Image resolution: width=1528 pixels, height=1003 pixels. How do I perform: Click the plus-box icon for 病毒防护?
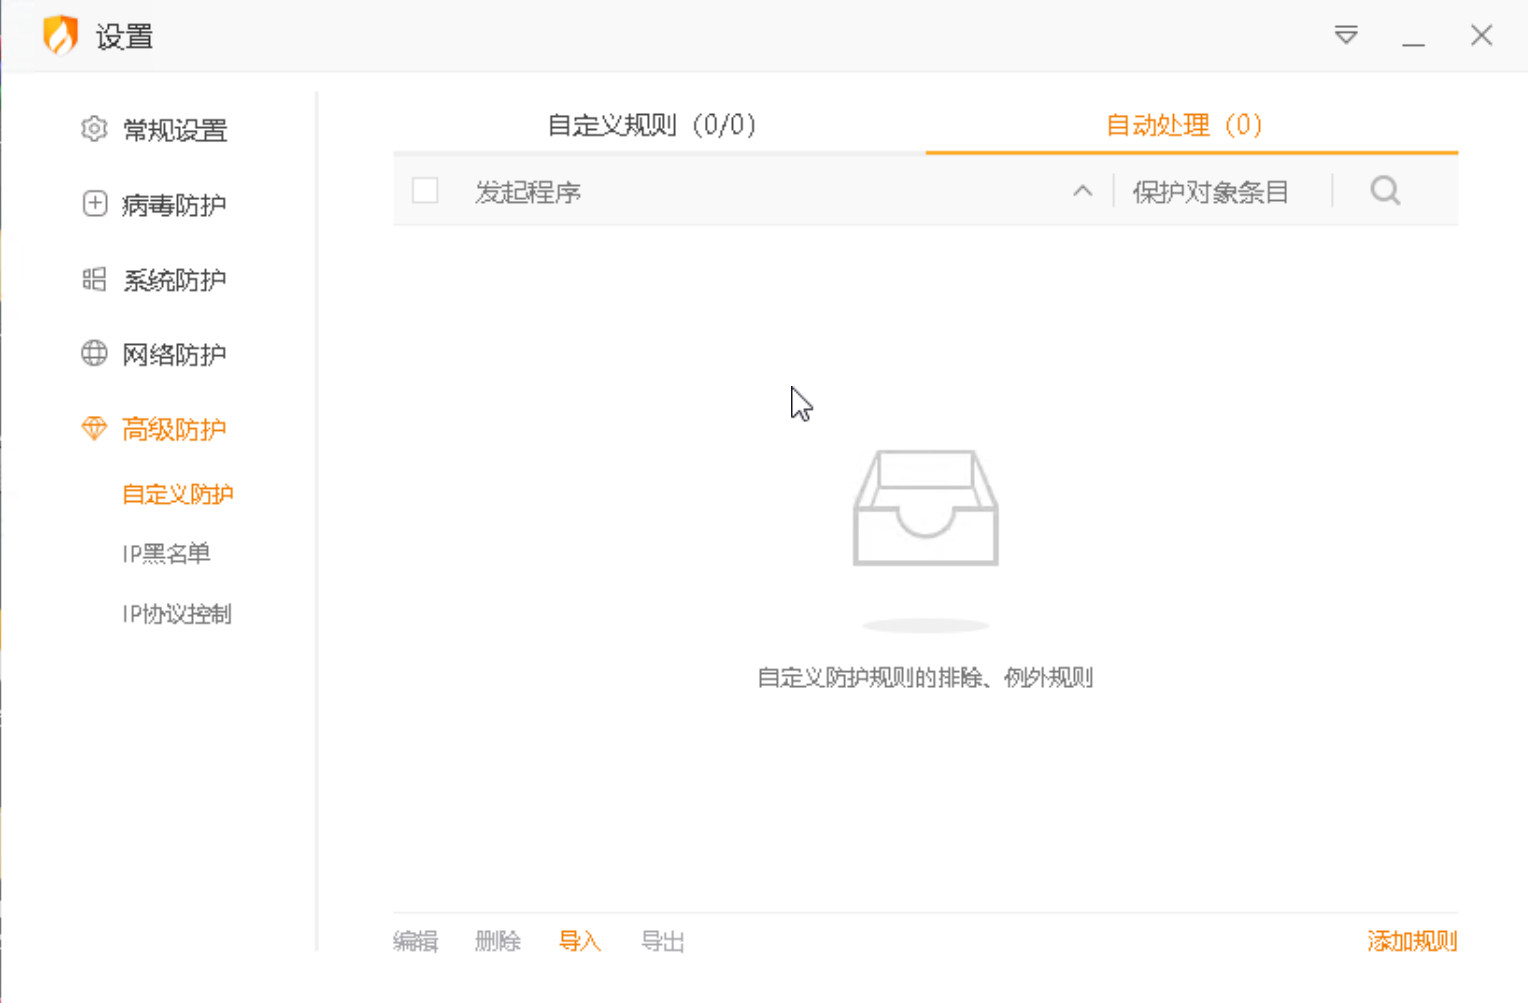pos(94,204)
